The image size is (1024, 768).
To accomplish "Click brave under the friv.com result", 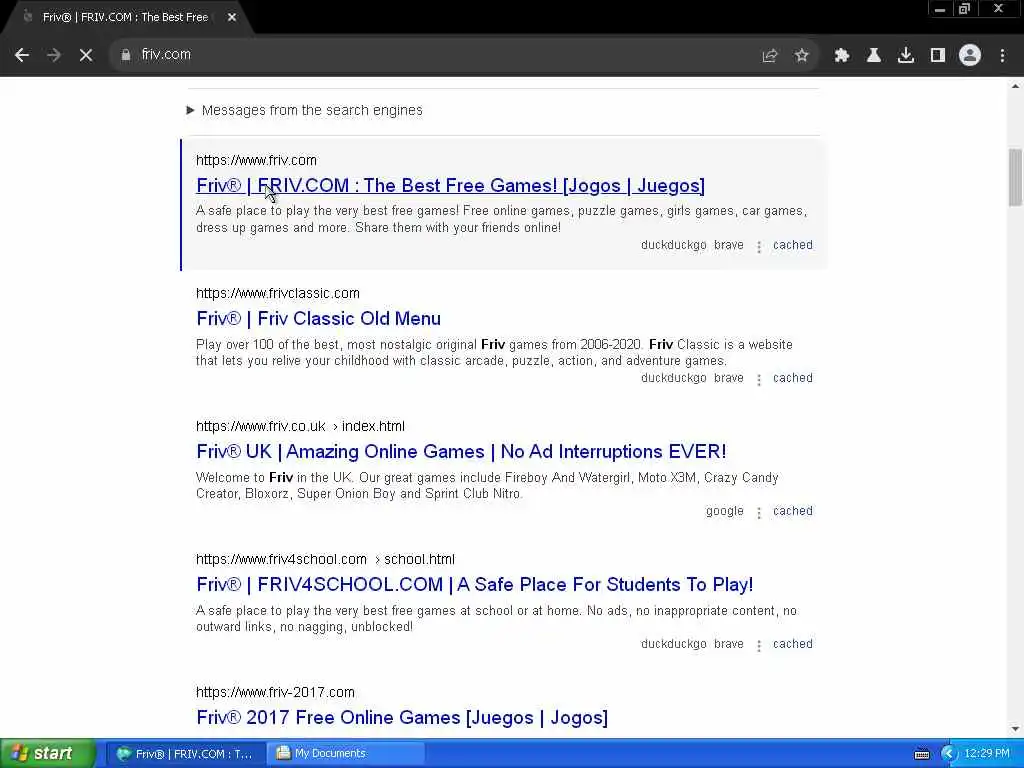I will 729,245.
